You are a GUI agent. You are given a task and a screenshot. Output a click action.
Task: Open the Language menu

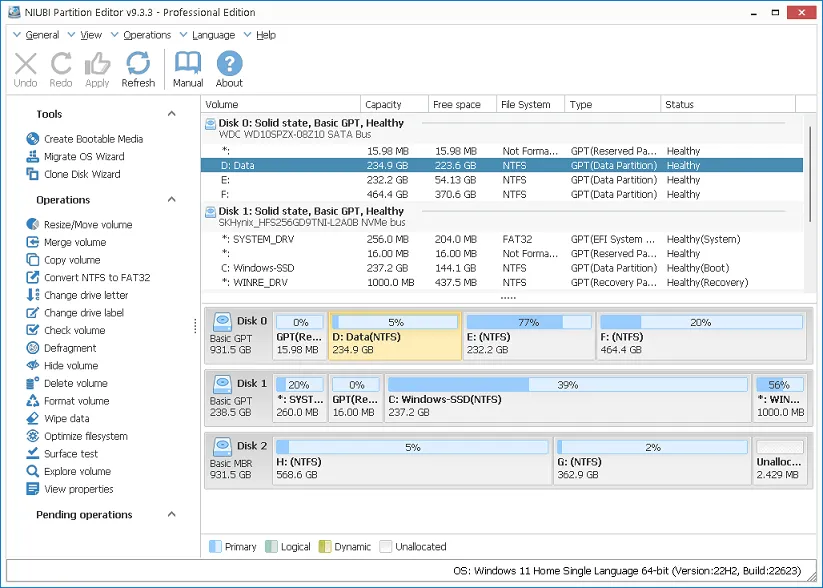click(x=213, y=35)
